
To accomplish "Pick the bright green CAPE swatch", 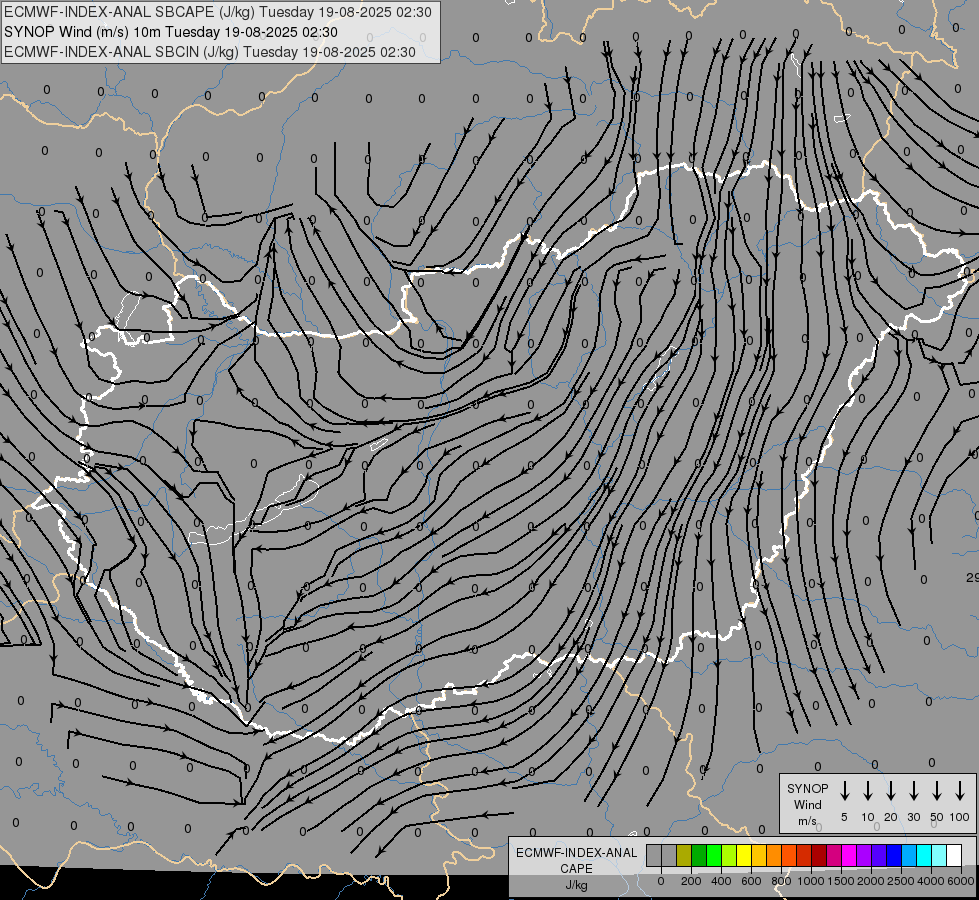I will 714,856.
